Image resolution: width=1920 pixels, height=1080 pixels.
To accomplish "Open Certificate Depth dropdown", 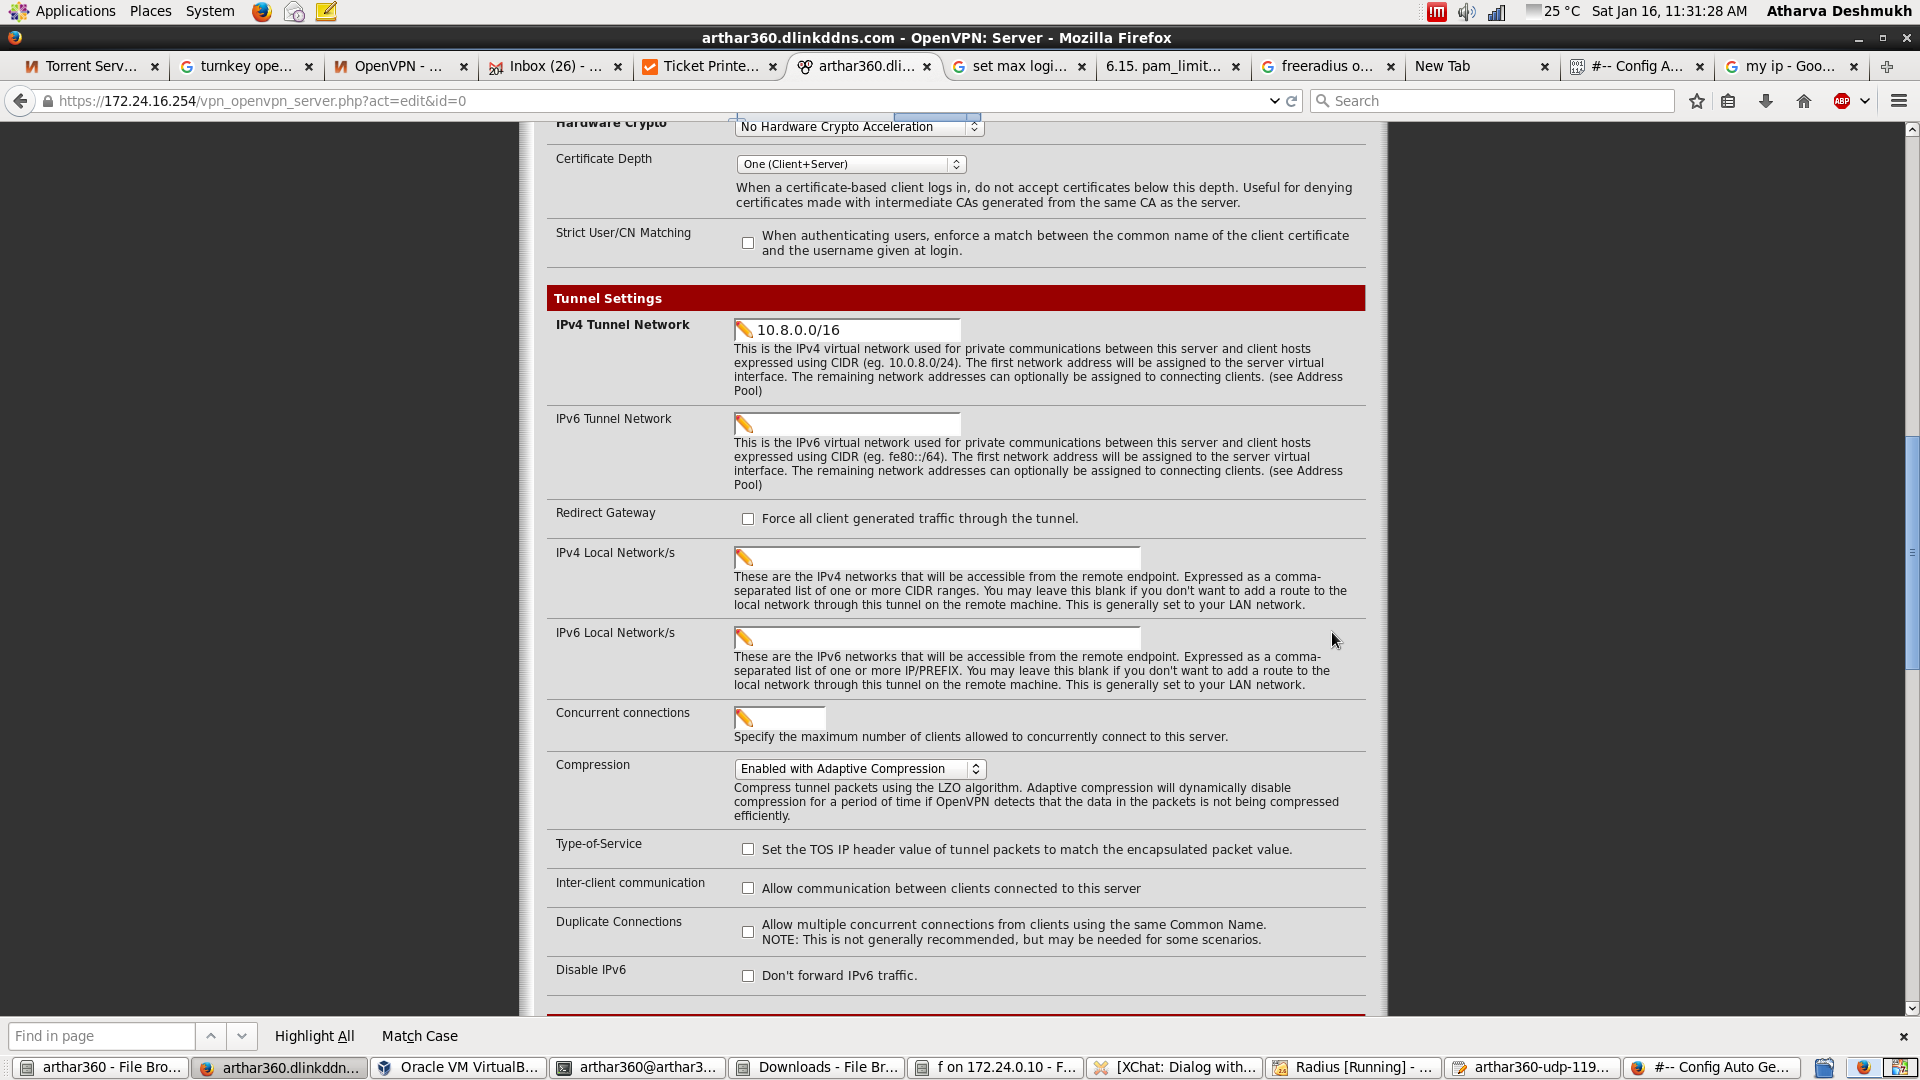I will click(x=851, y=164).
